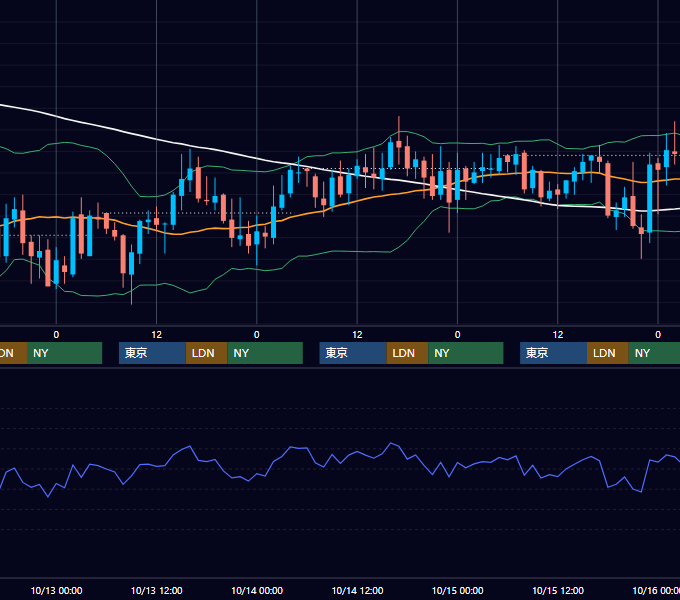Select the LDN session block for 10/13
This screenshot has height=600, width=680.
206,353
